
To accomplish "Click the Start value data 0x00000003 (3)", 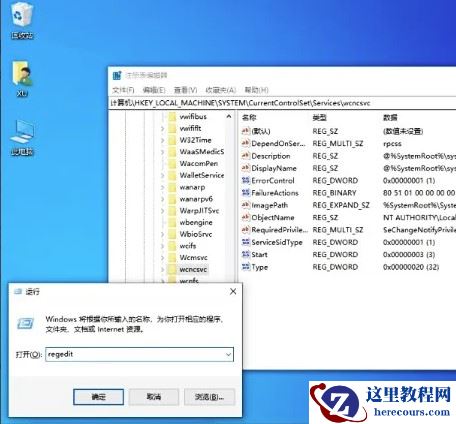I will (x=409, y=255).
